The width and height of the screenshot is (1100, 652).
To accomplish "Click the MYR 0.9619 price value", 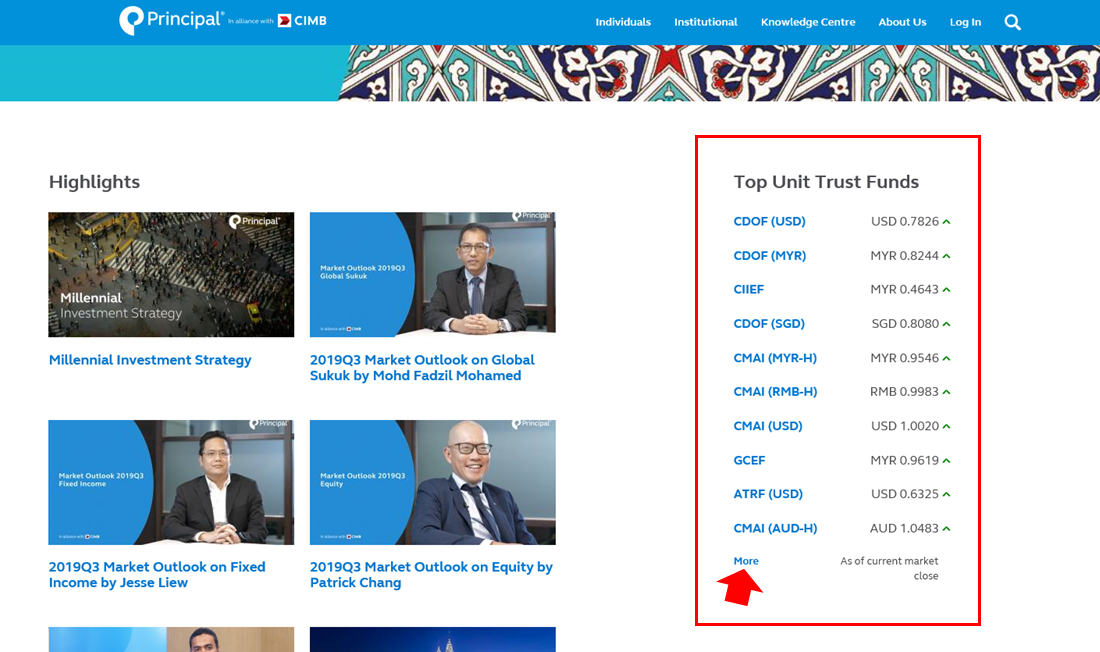I will (x=904, y=460).
